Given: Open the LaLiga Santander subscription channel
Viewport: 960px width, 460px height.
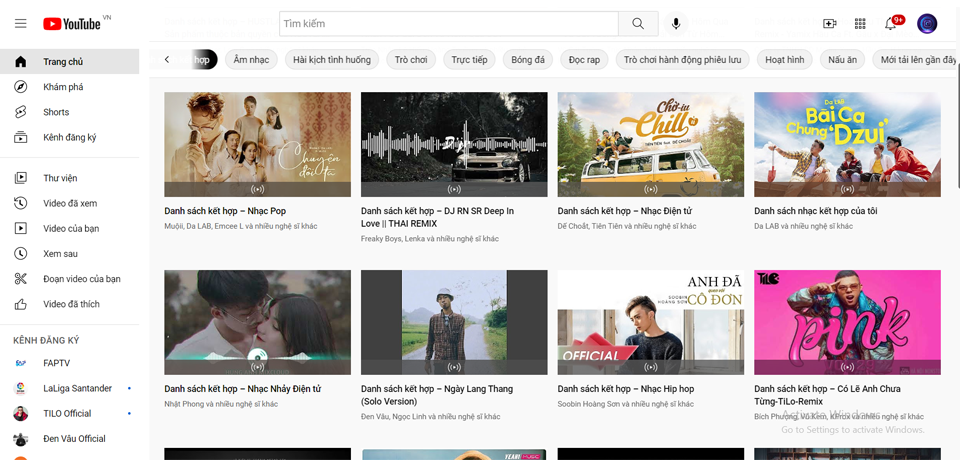Looking at the screenshot, I should (69, 388).
